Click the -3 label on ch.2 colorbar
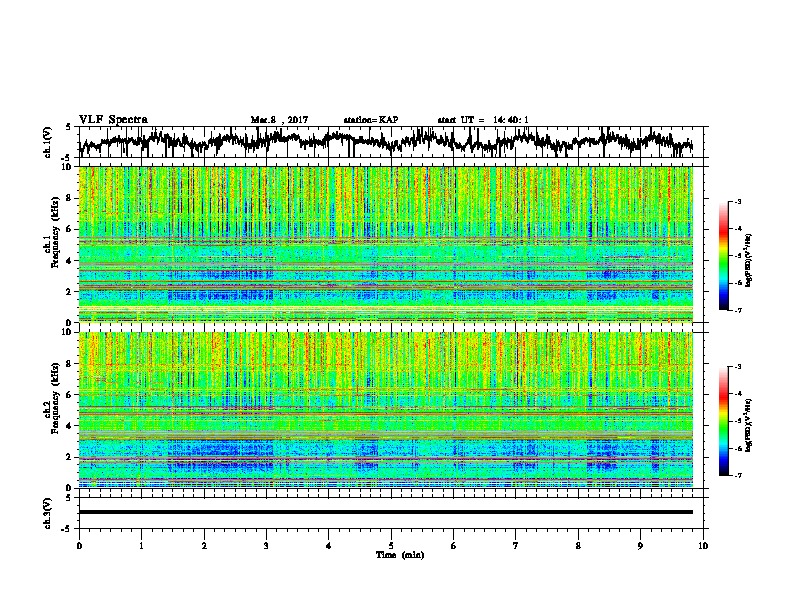792x612 pixels. pos(738,367)
